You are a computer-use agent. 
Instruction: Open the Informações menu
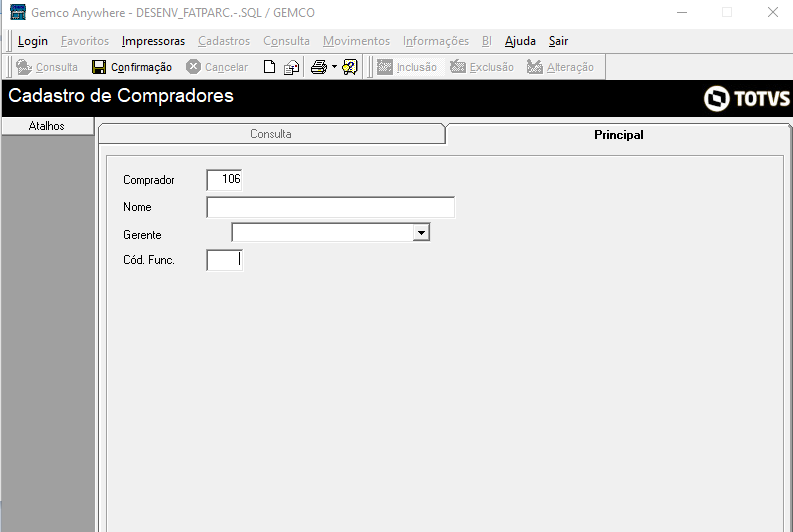(436, 41)
